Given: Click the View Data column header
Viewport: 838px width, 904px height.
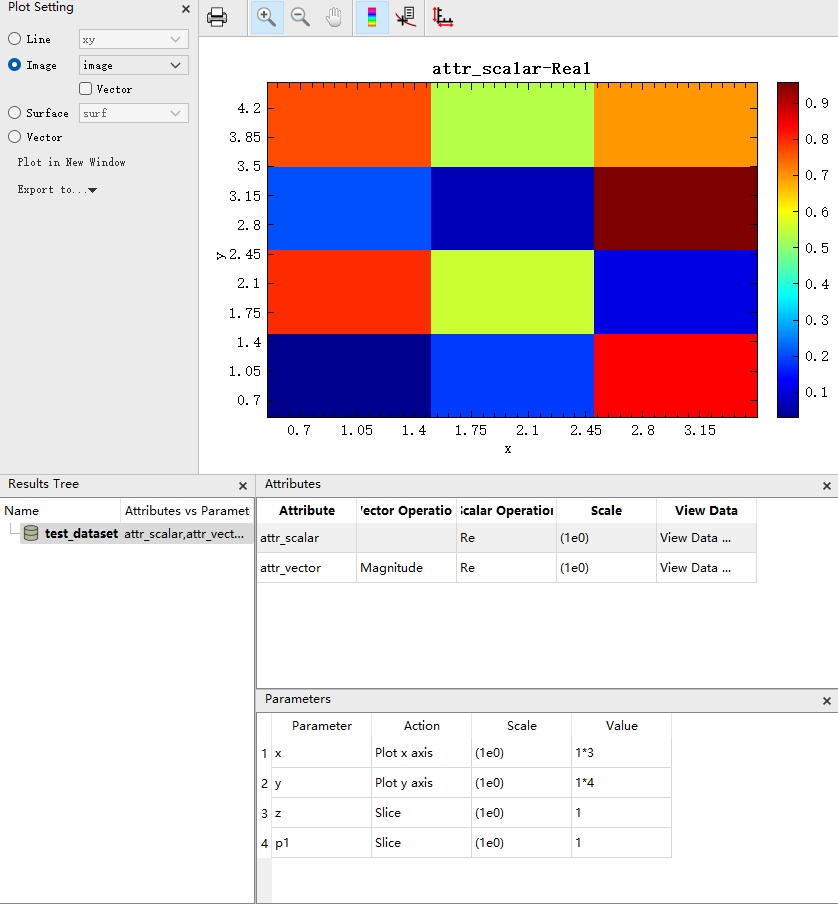Looking at the screenshot, I should point(706,511).
